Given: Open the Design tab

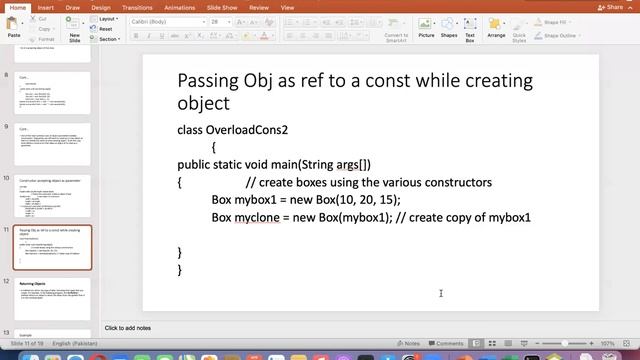Looking at the screenshot, I should click(101, 8).
